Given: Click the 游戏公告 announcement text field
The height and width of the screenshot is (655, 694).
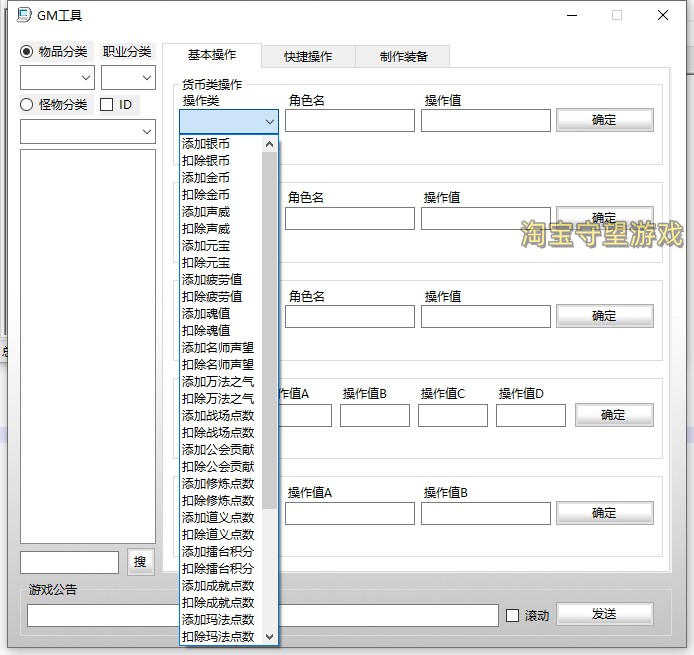Looking at the screenshot, I should 263,616.
